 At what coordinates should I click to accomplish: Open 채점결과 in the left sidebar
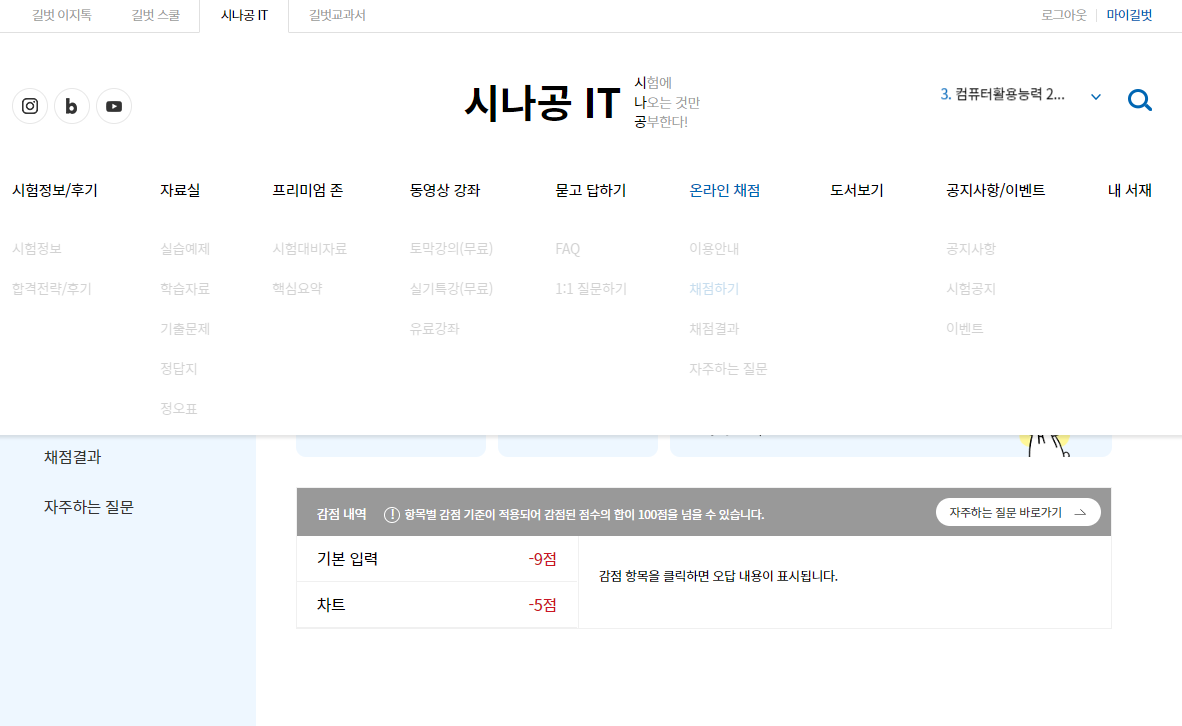(x=72, y=457)
